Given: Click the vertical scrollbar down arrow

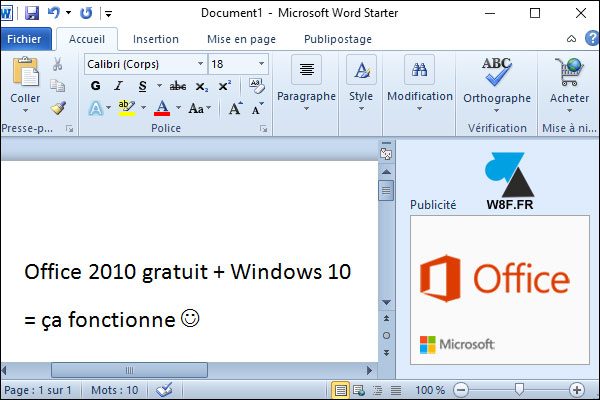Looking at the screenshot, I should coord(386,302).
